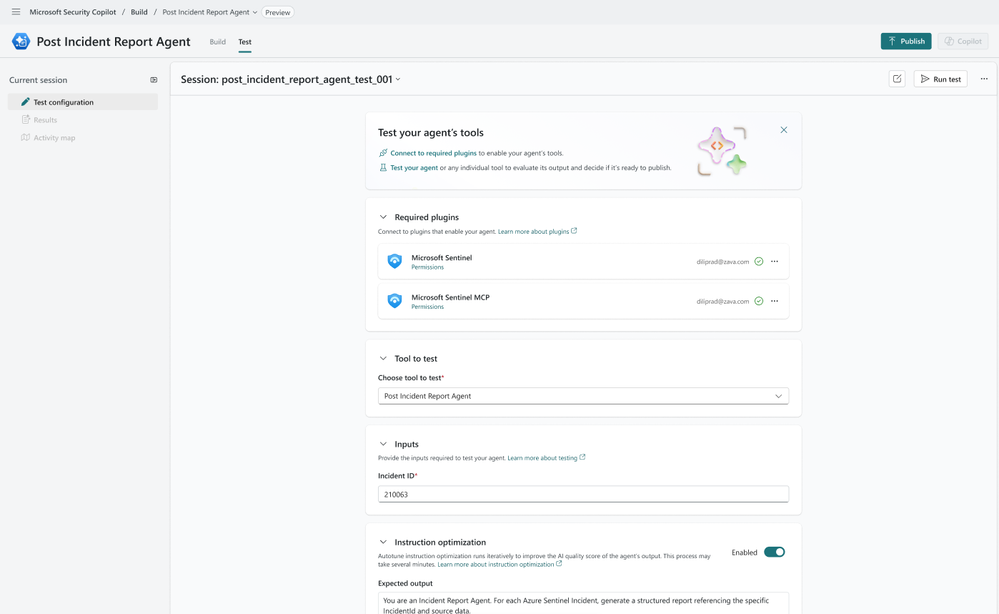Open the Connect to required plugins link

tap(433, 153)
